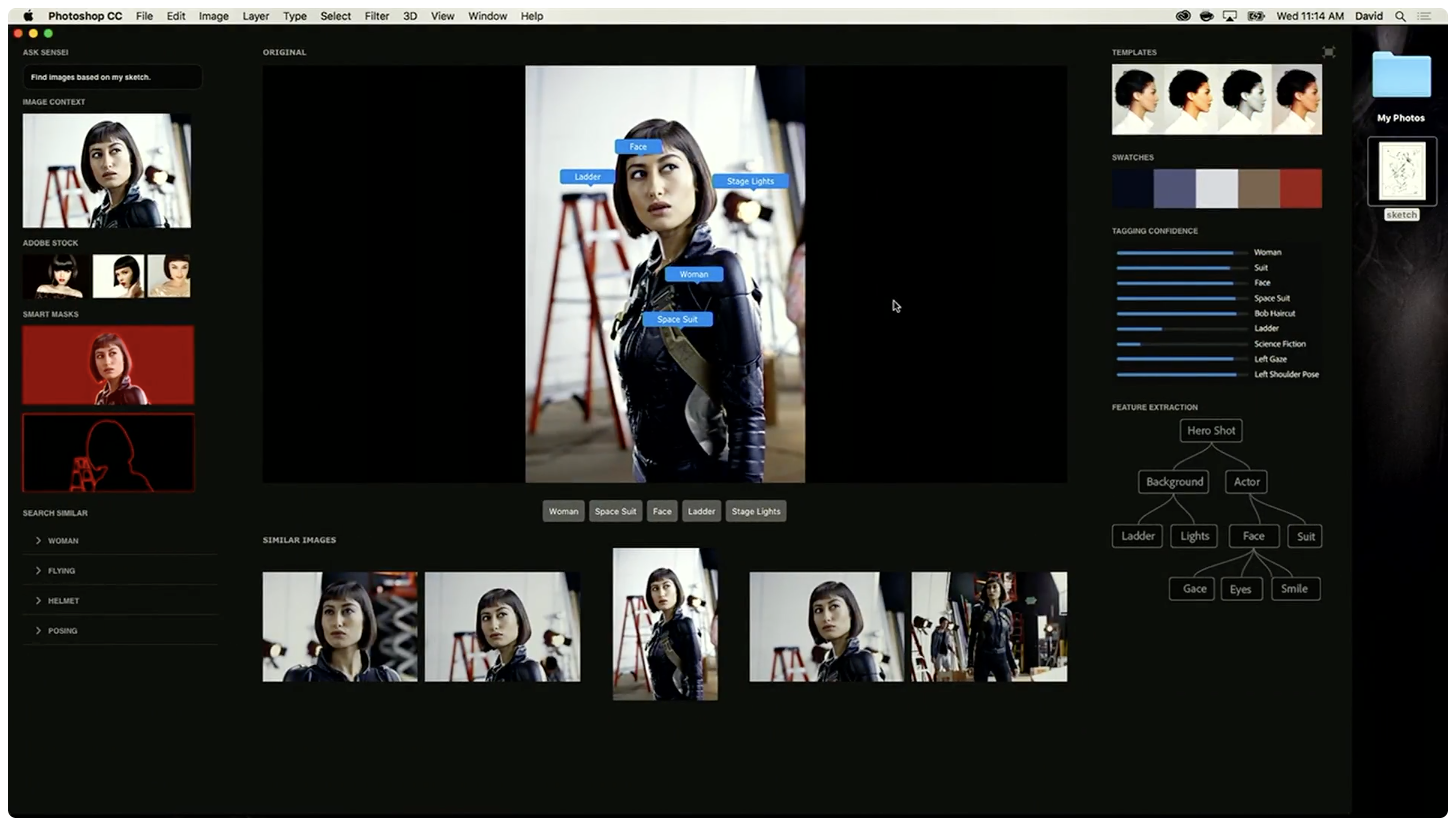Screen dimensions: 1456x826
Task: Open the Filter menu
Action: (377, 16)
